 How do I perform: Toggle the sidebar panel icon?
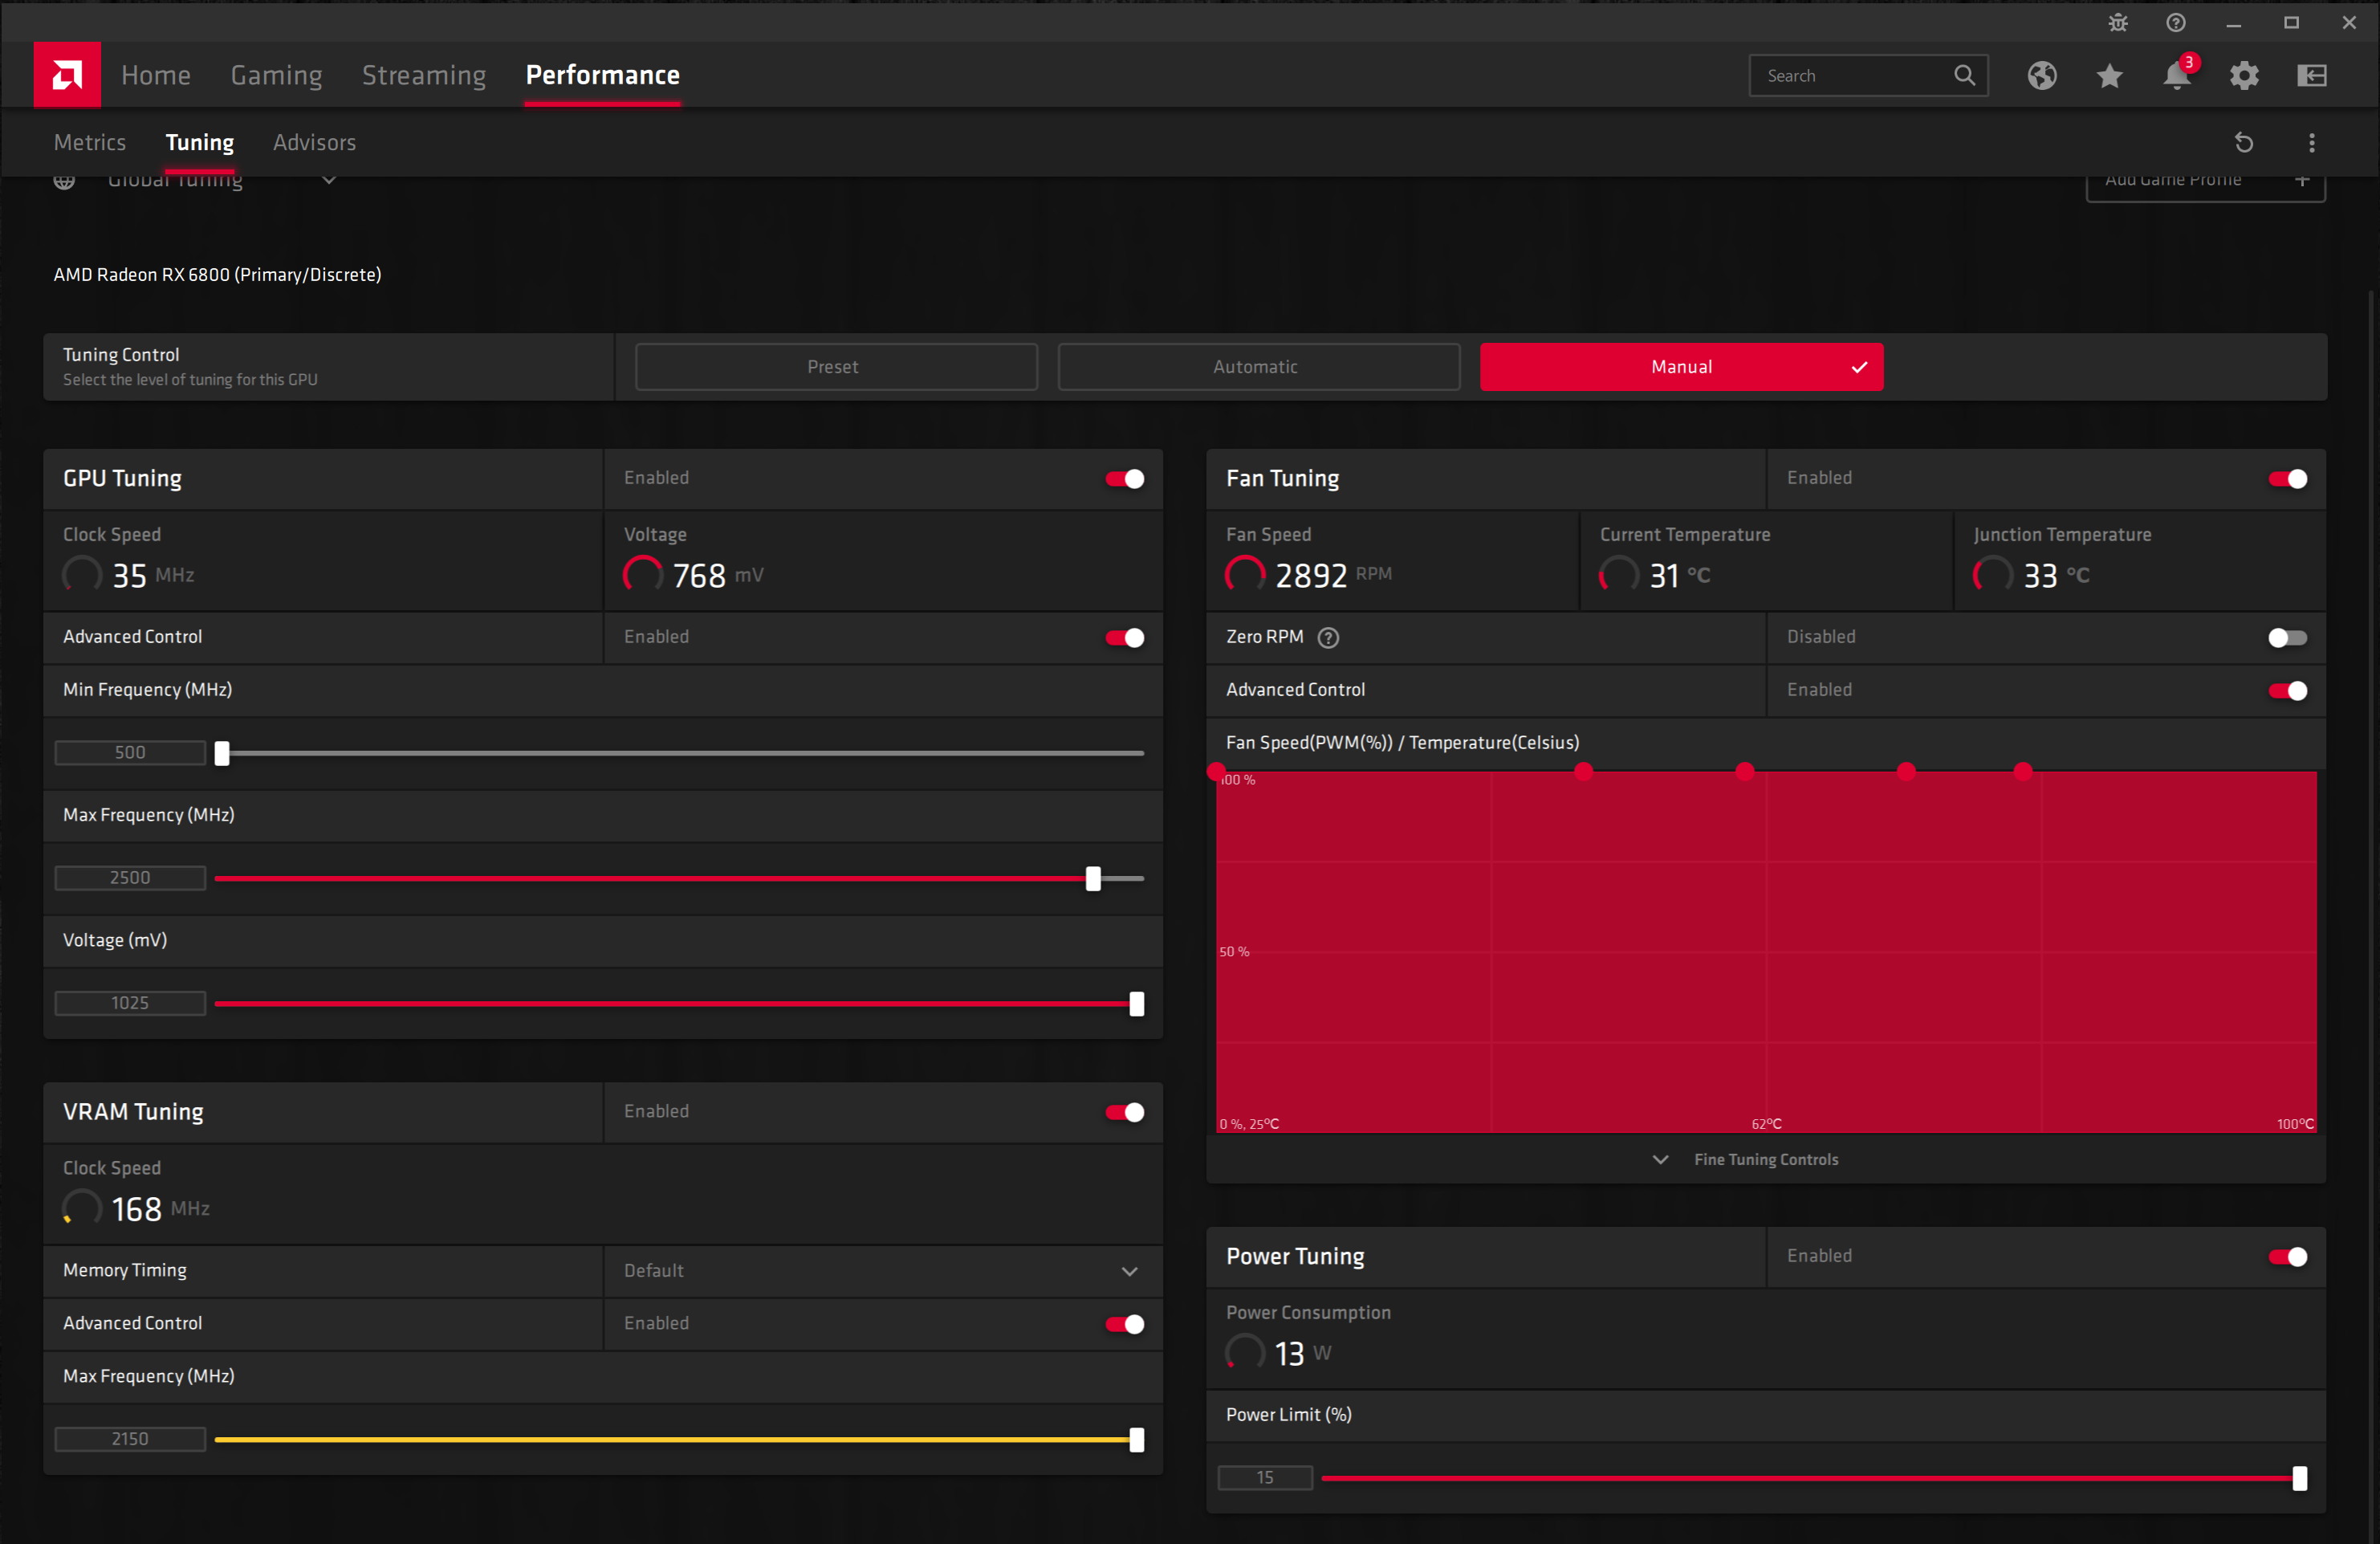2312,75
